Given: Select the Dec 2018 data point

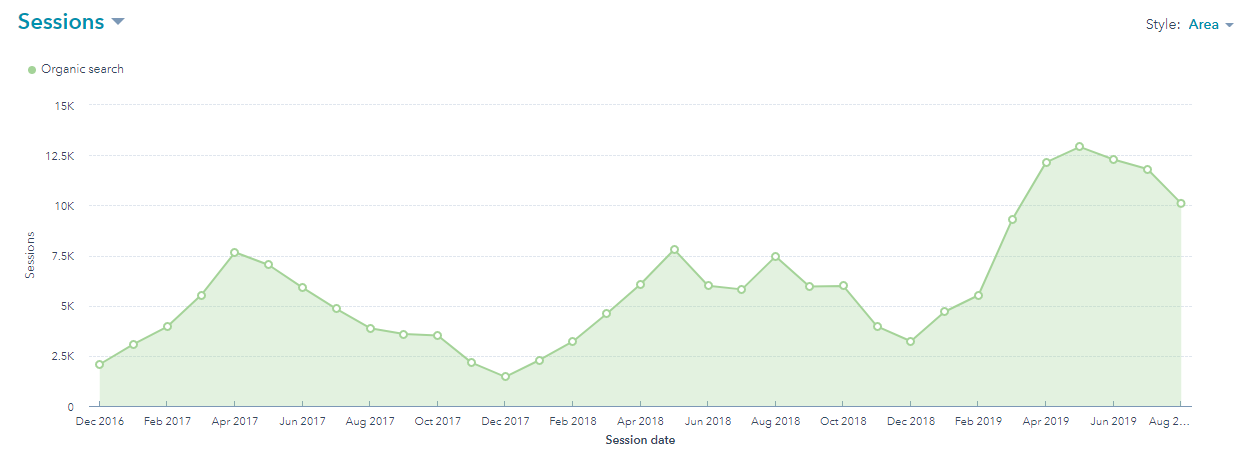Looking at the screenshot, I should pyautogui.click(x=910, y=341).
